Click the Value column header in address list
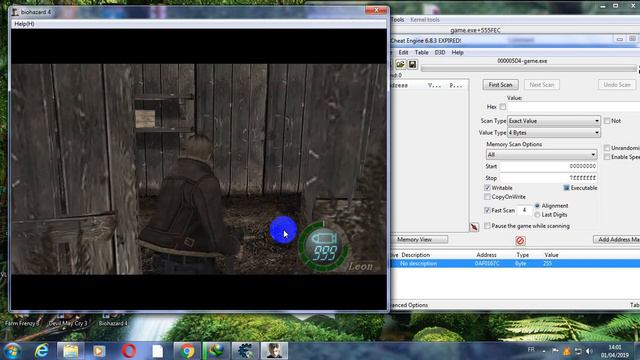The width and height of the screenshot is (640, 360). click(551, 255)
